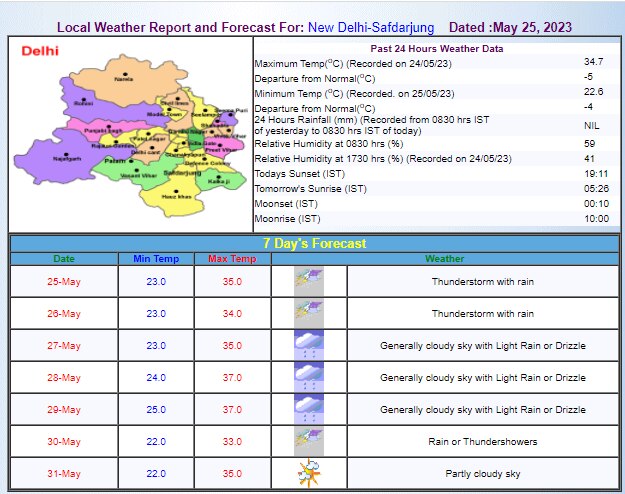The width and height of the screenshot is (625, 494).
Task: Click the '7 Day's Forecast' banner
Action: [314, 243]
